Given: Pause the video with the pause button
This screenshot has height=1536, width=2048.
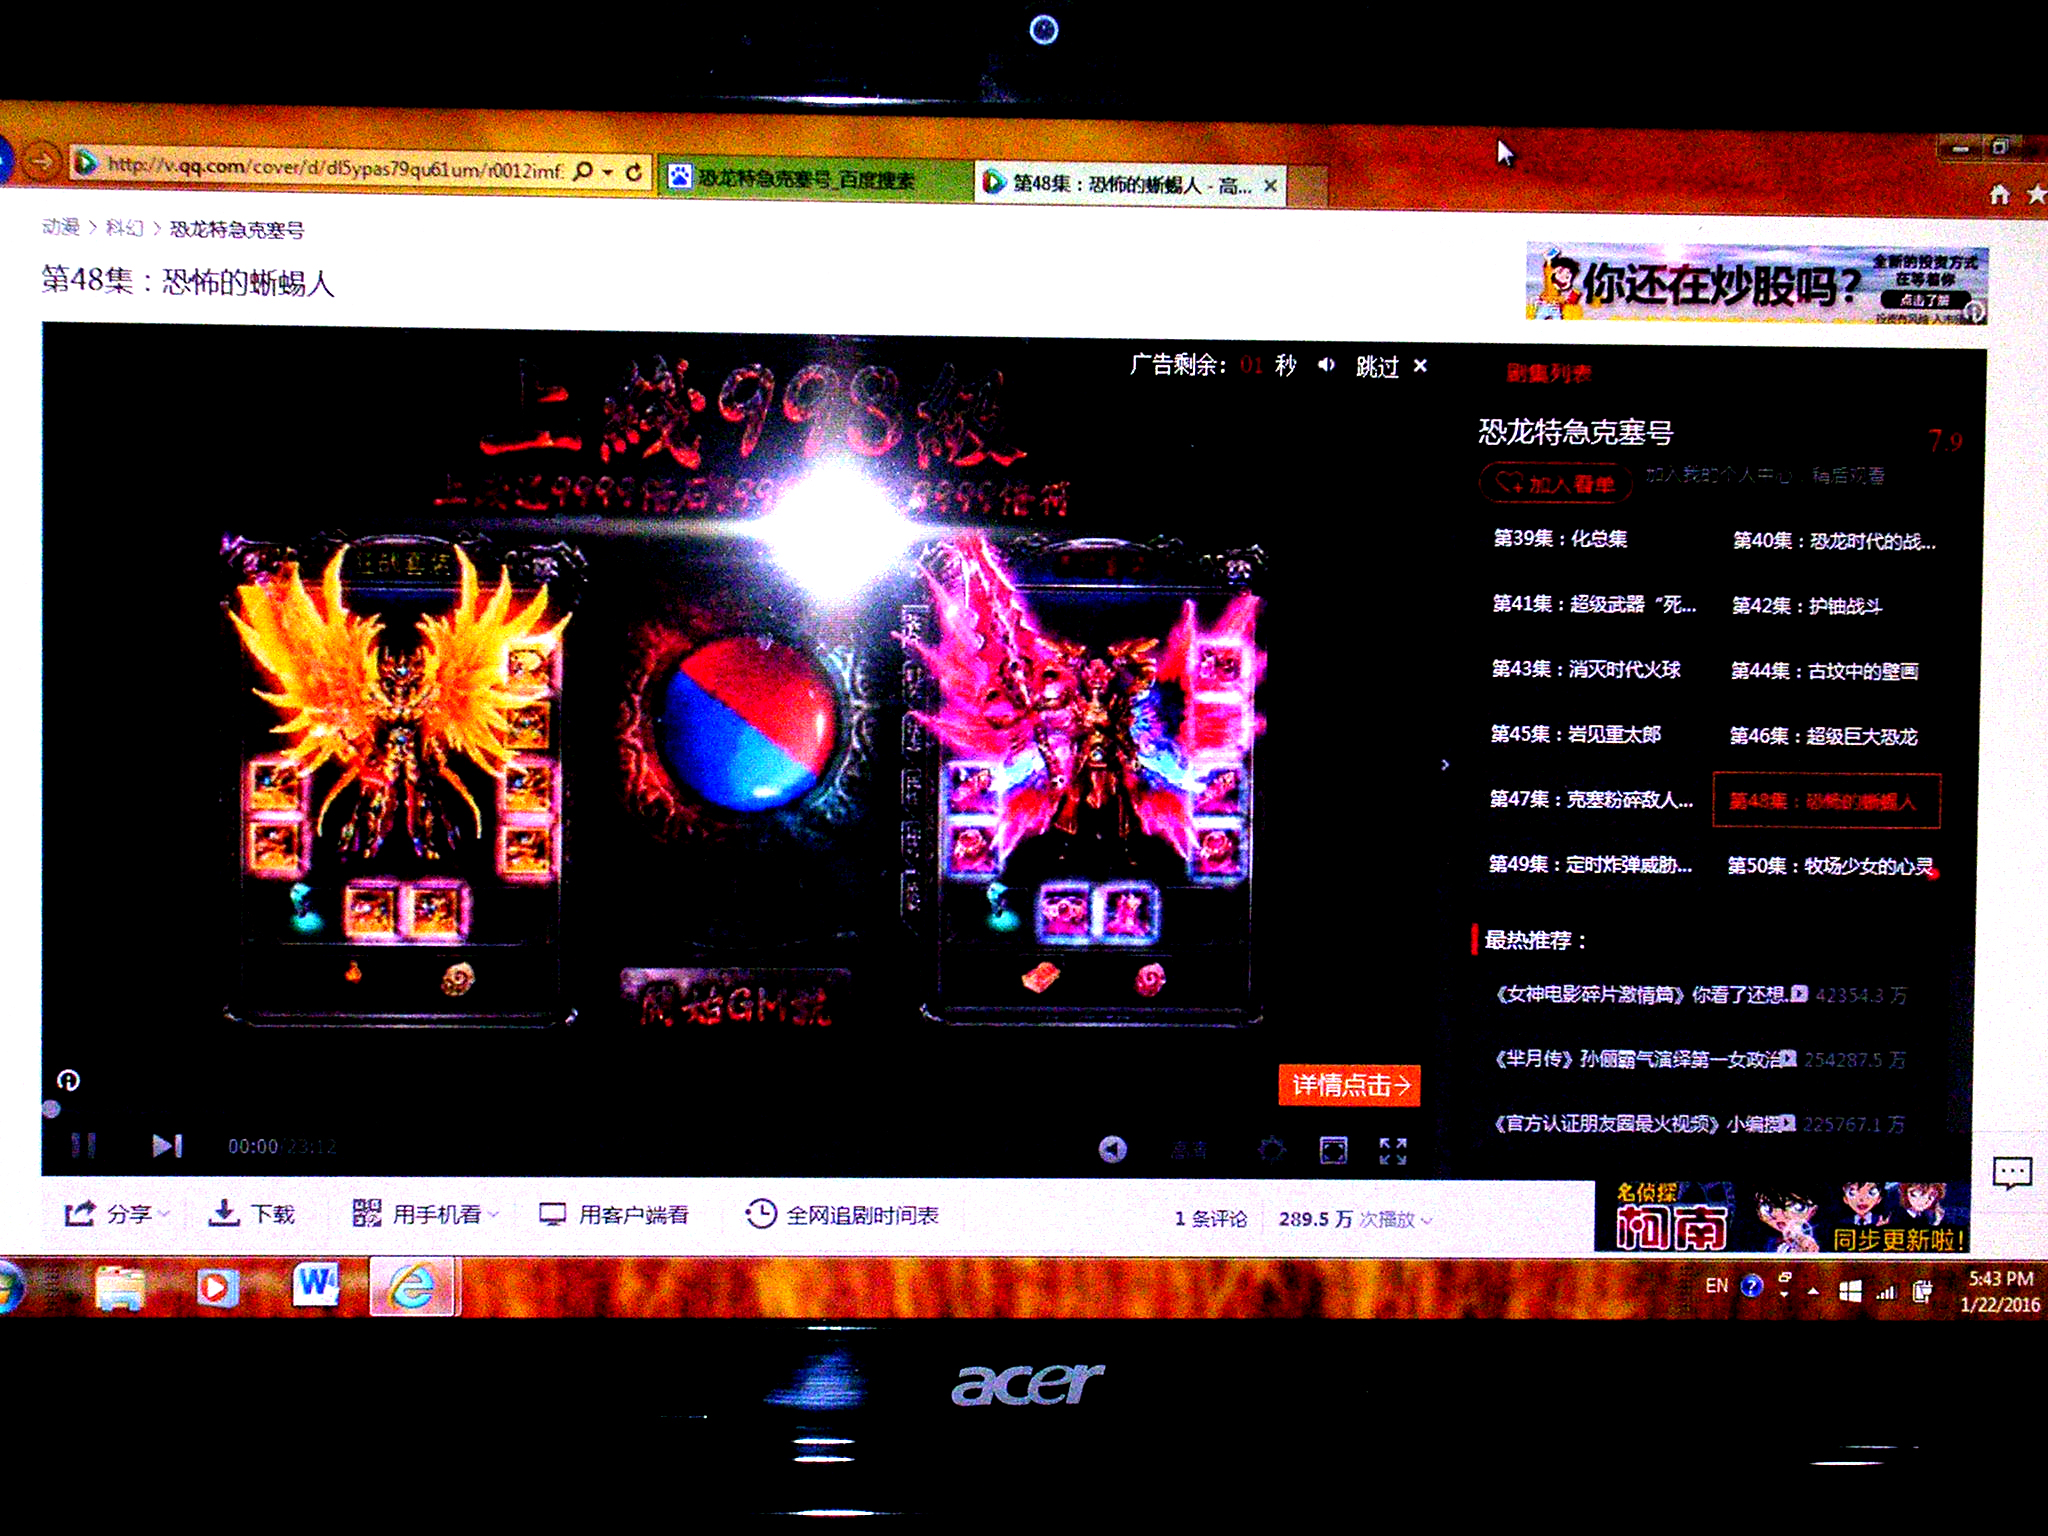Looking at the screenshot, I should [x=84, y=1145].
